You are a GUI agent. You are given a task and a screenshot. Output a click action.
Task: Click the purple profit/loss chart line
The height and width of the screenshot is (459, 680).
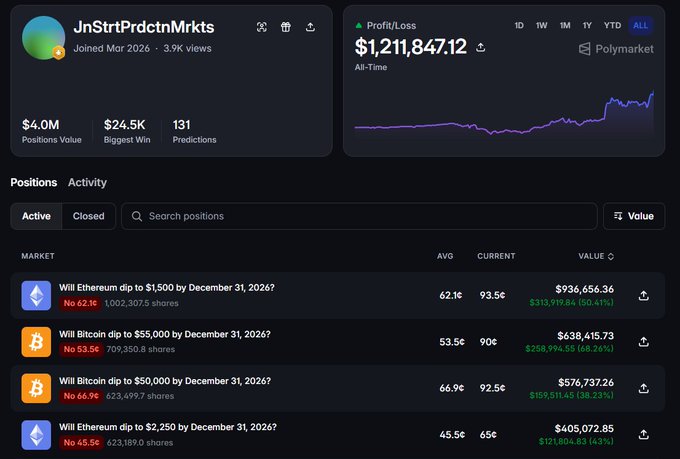504,115
